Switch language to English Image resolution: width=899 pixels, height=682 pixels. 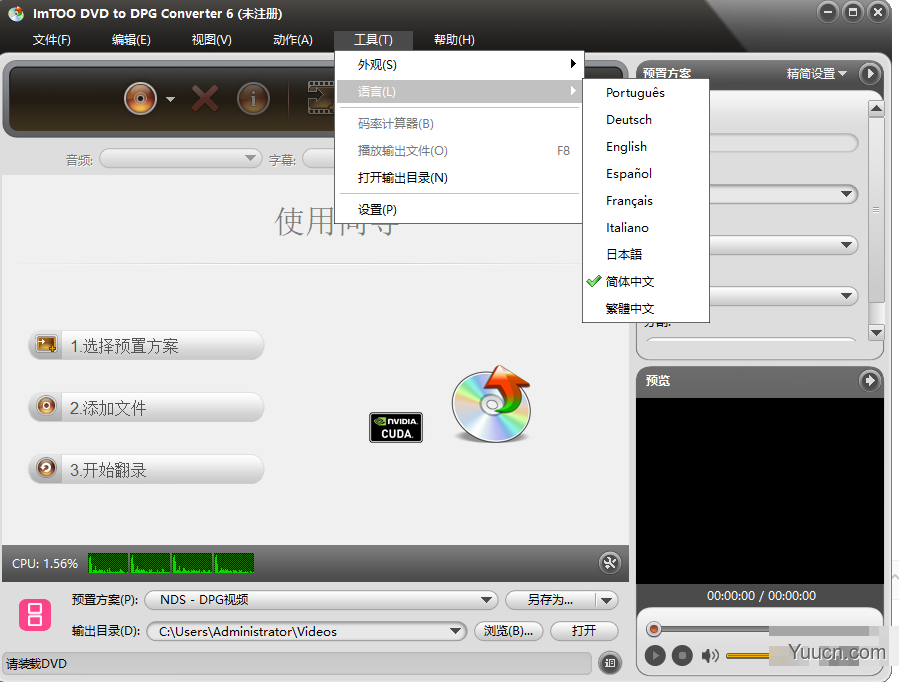(646, 147)
